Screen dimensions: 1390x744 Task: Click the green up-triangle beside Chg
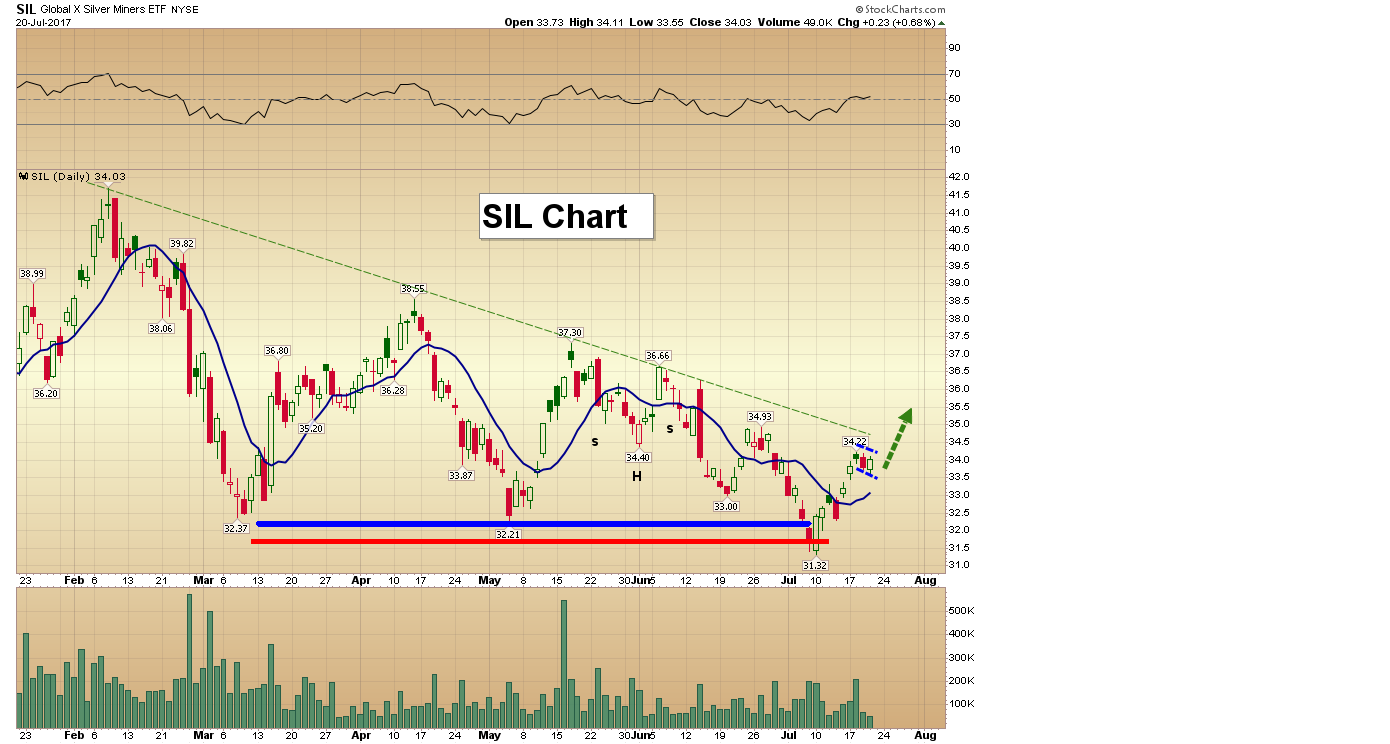pos(941,22)
